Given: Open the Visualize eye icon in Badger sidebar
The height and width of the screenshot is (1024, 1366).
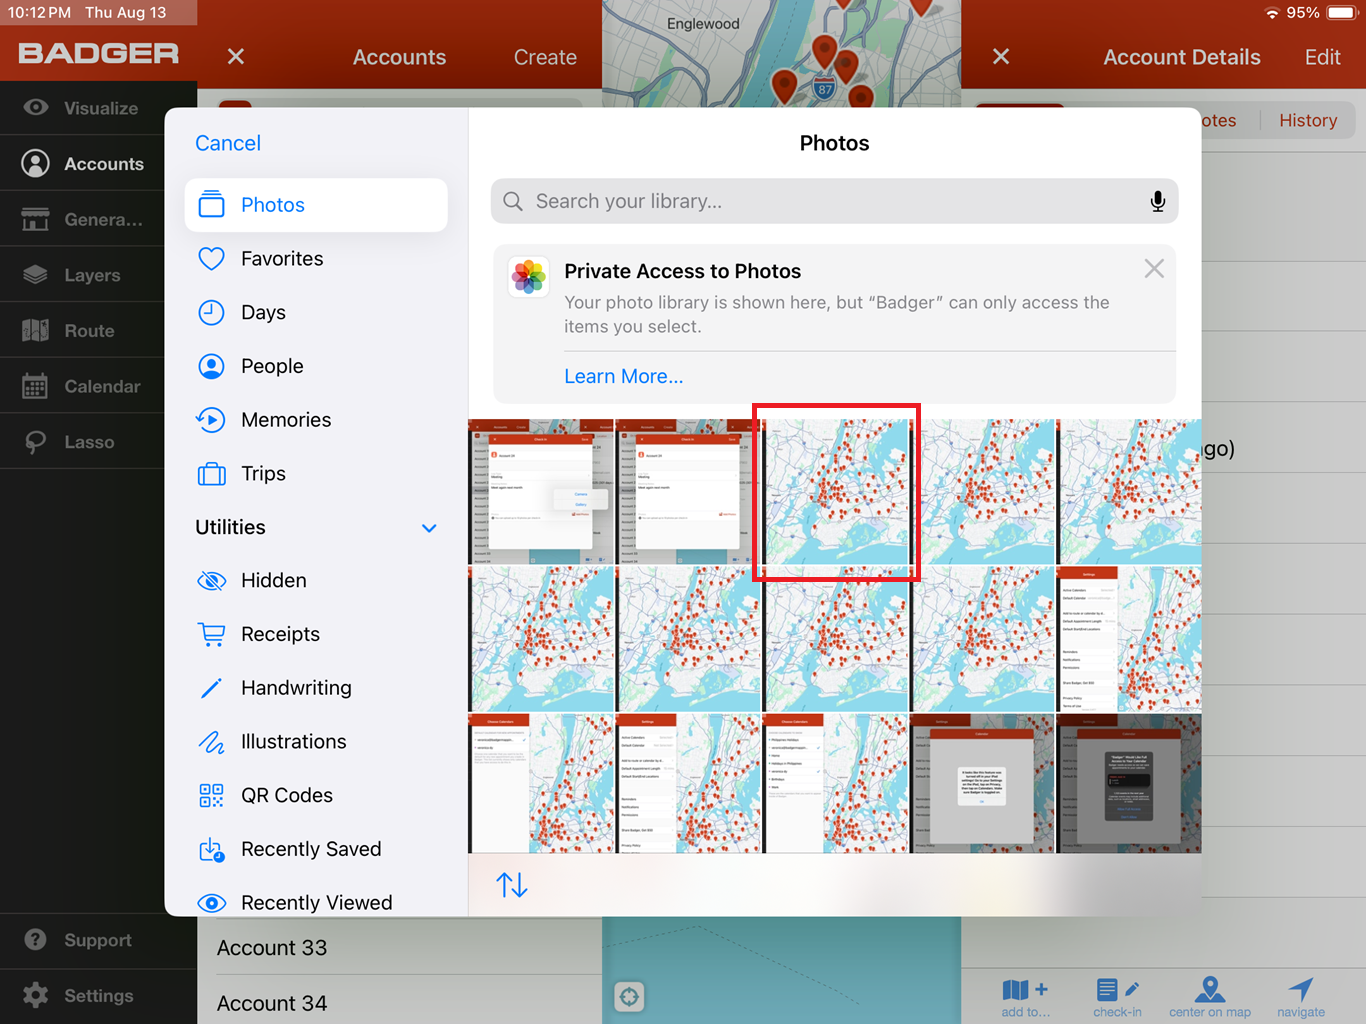Looking at the screenshot, I should (x=36, y=107).
